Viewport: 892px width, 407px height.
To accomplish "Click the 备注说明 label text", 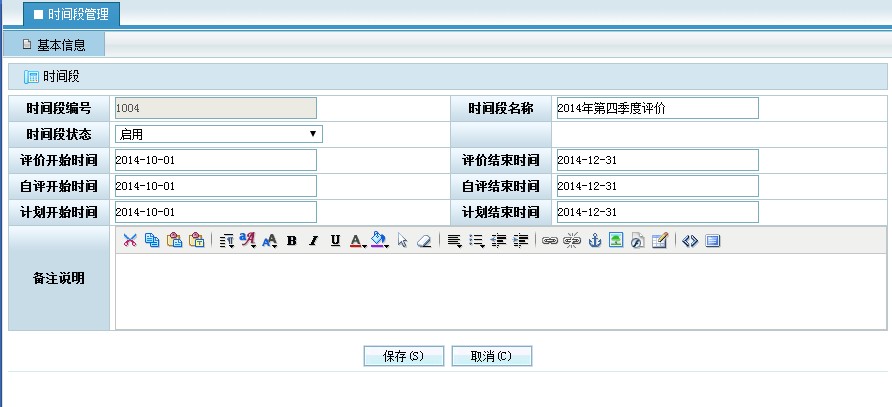I will [x=59, y=278].
